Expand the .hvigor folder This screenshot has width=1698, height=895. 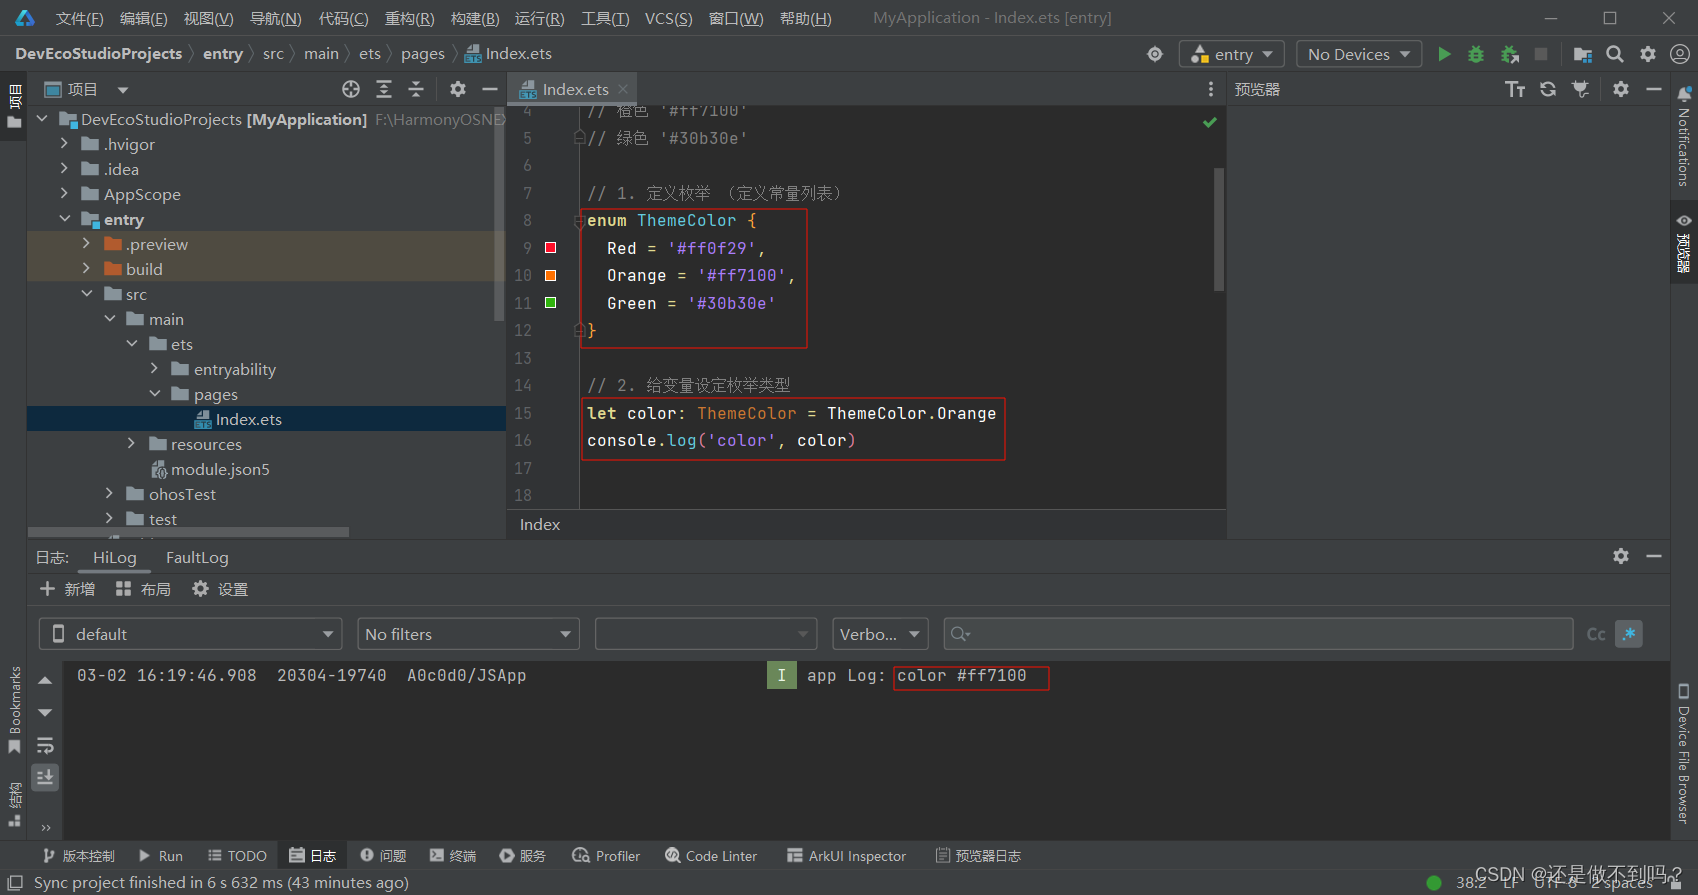(64, 144)
